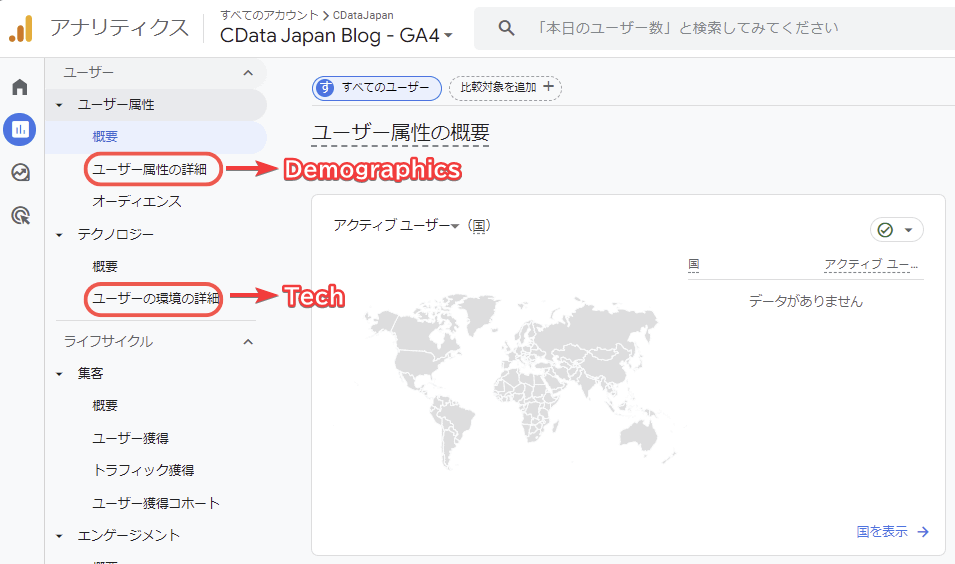
Task: Click the 国を表示 link
Action: click(x=882, y=532)
